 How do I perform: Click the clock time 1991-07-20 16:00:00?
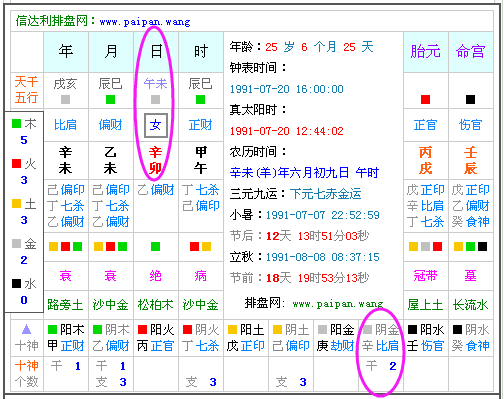(x=287, y=89)
